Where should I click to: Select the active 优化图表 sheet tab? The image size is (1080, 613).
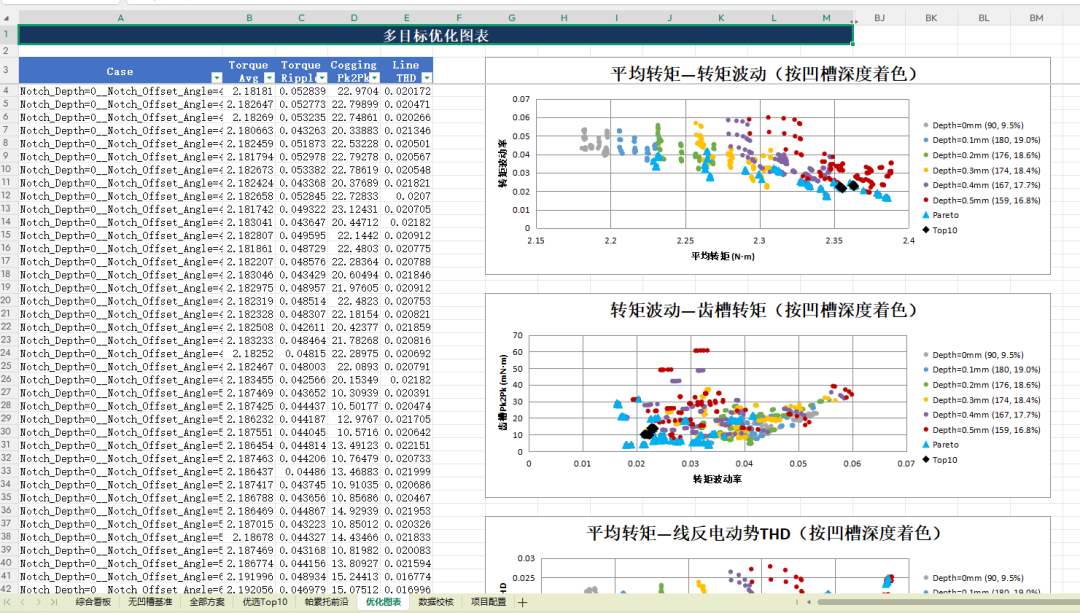(383, 602)
